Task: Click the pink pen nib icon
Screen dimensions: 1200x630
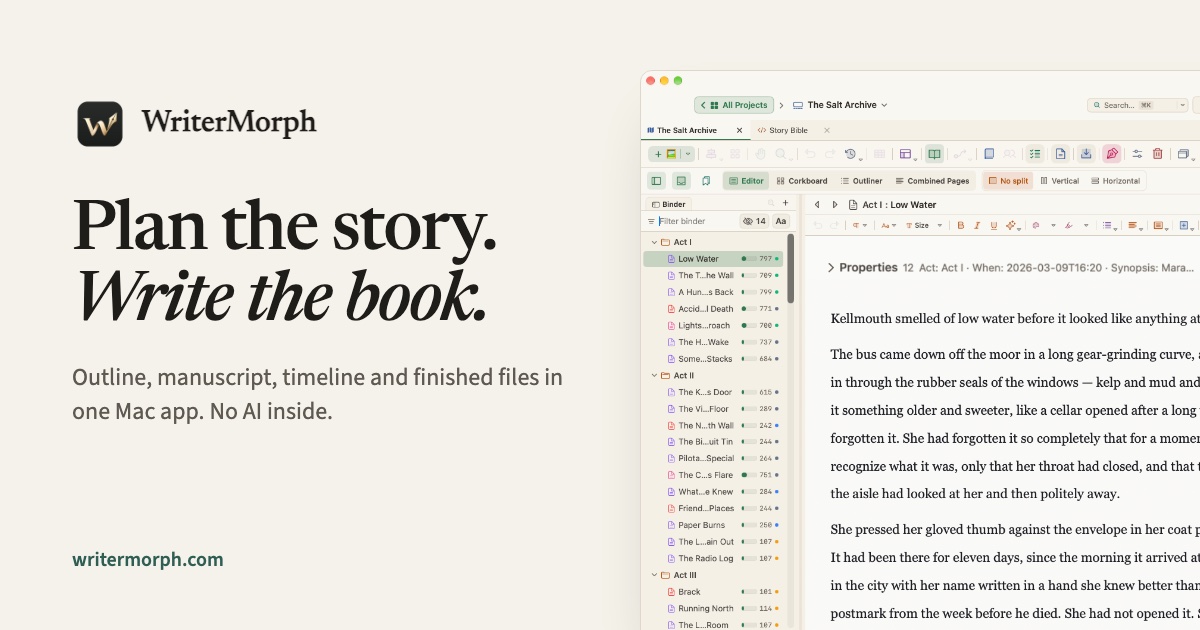Action: [1112, 154]
